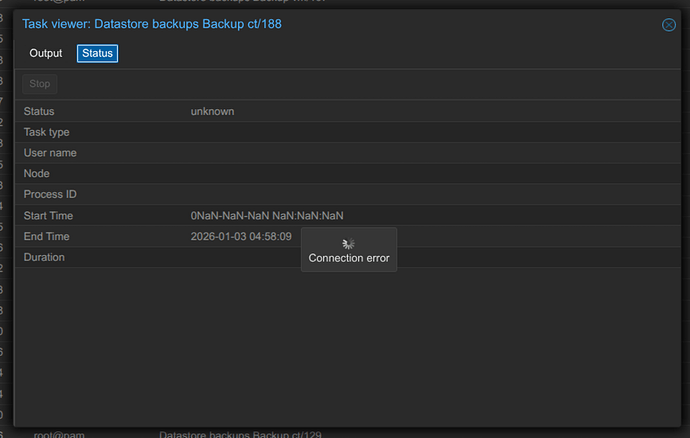690x438 pixels.
Task: Click the End Time label
Action: coord(46,237)
